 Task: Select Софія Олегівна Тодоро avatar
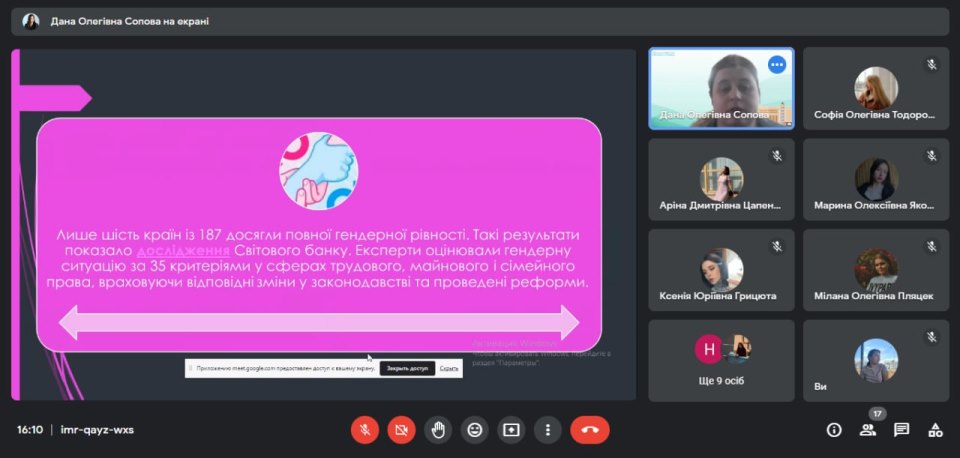click(x=876, y=89)
